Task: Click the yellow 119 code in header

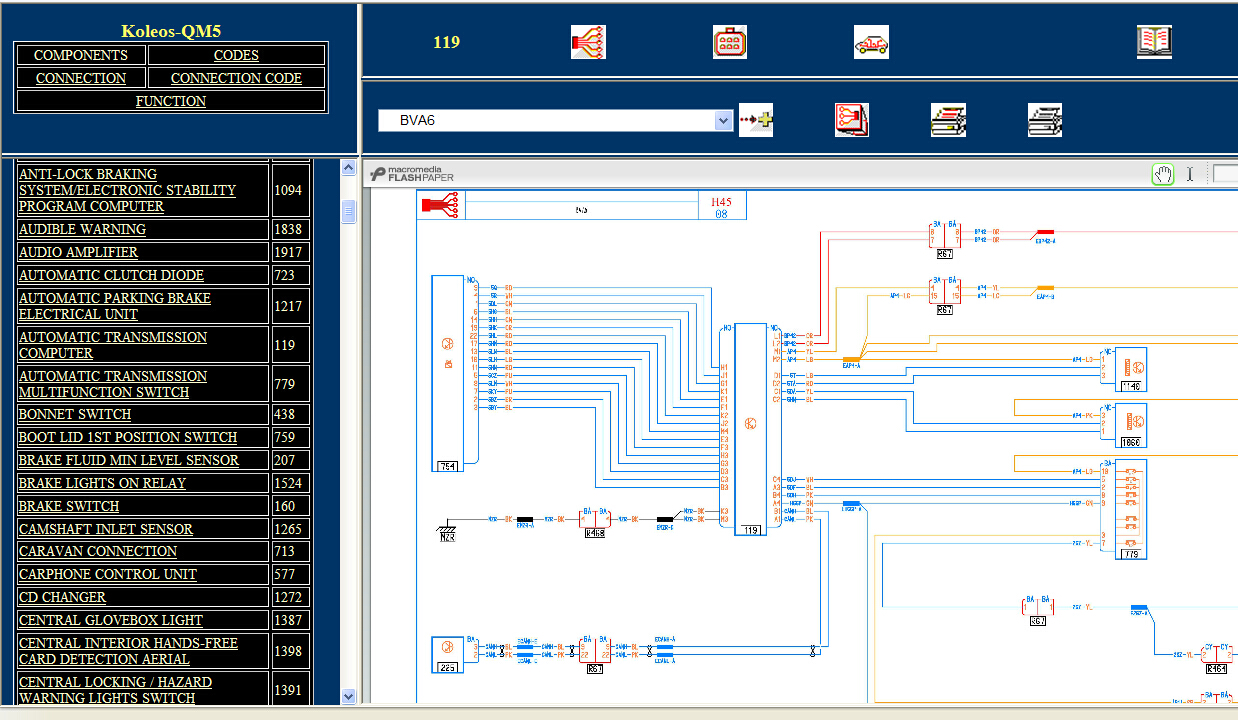Action: coord(446,42)
